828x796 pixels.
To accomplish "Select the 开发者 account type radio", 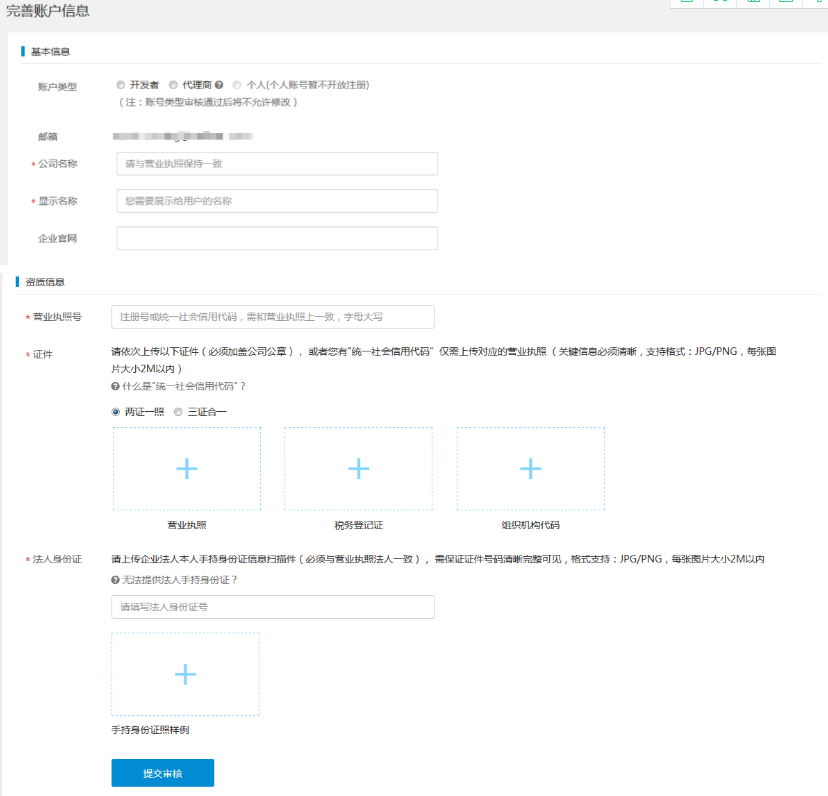I will (121, 86).
